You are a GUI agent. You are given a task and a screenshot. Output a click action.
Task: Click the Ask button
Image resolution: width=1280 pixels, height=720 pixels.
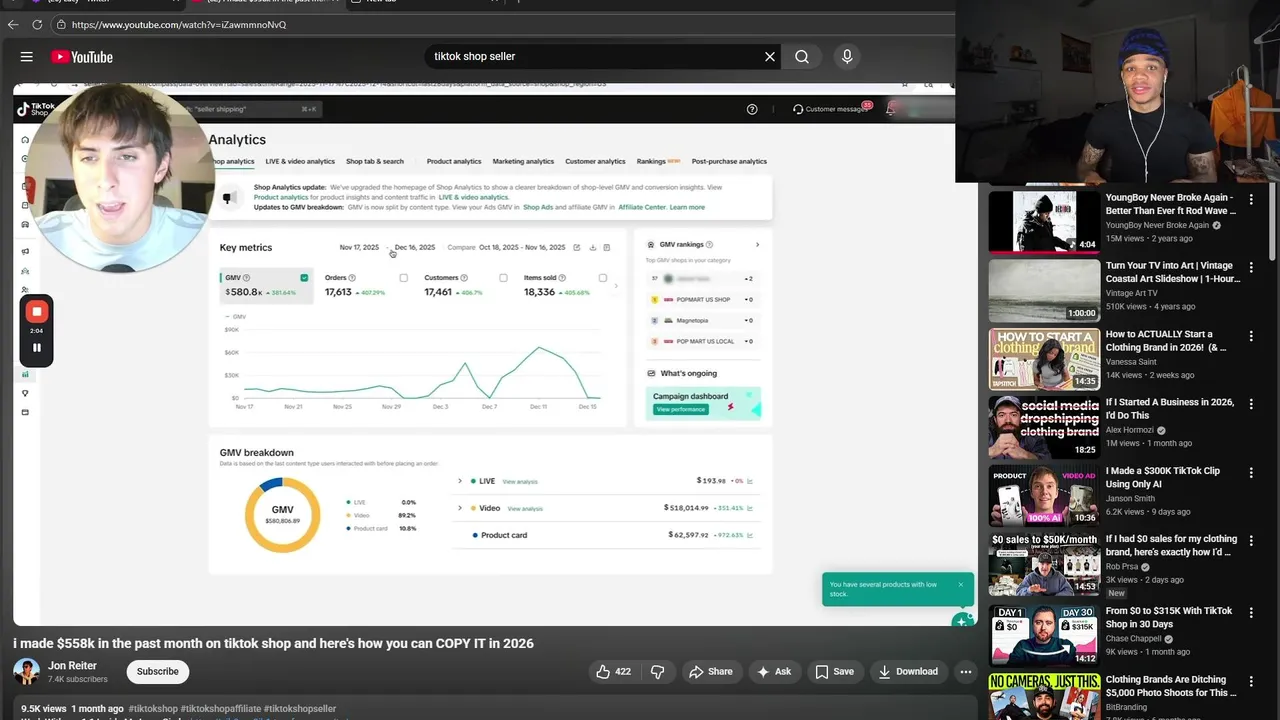[x=774, y=672]
